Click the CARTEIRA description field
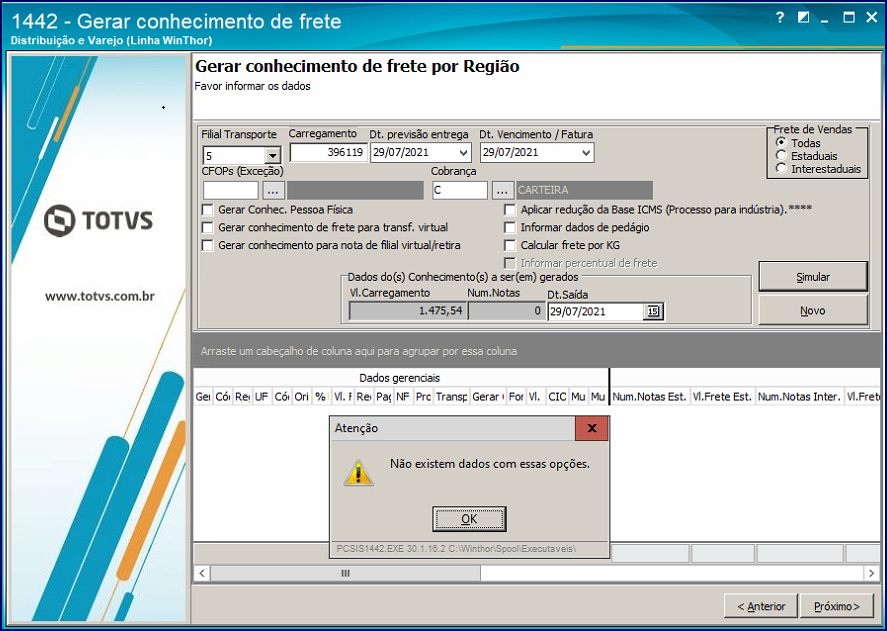The height and width of the screenshot is (631, 887). (x=584, y=190)
